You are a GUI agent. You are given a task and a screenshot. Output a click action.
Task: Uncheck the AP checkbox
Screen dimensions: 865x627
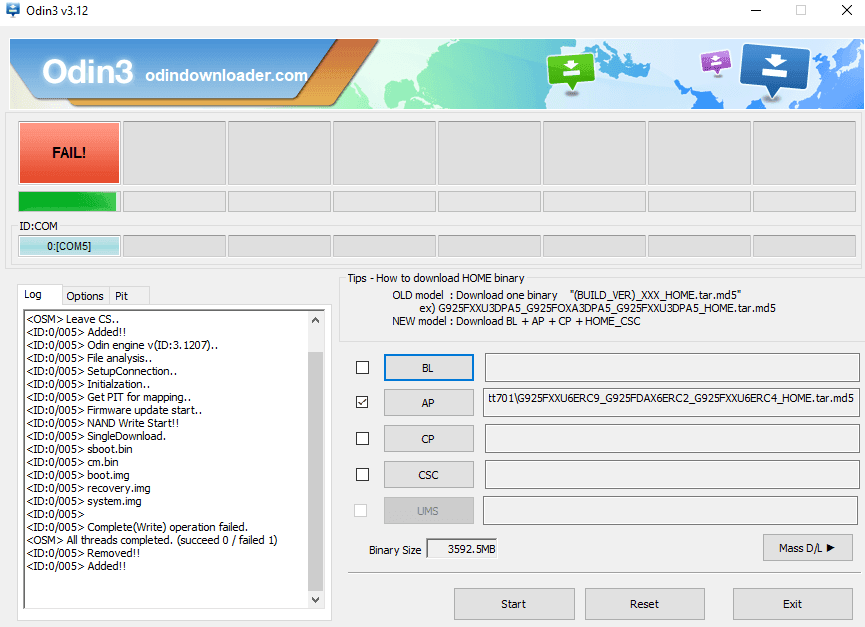pos(362,403)
